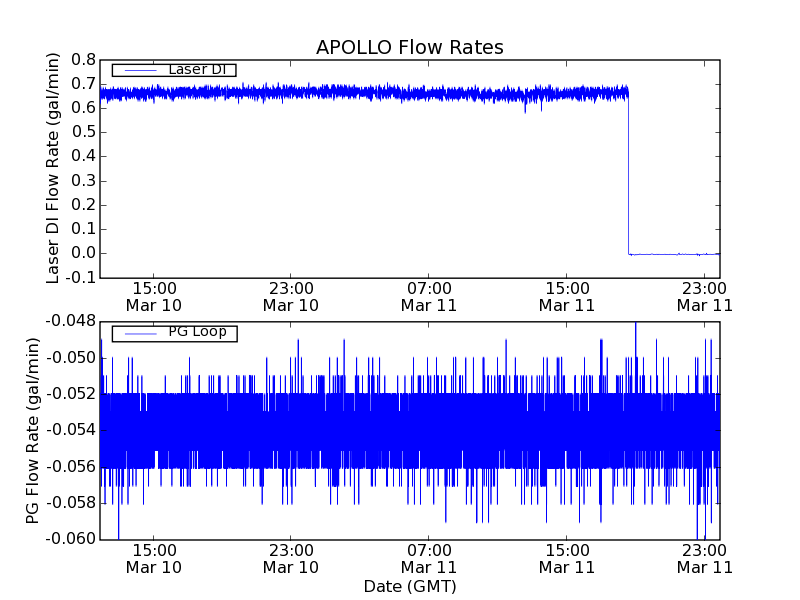800x600 pixels.
Task: Click the 0.5 tick on Laser DI axis
Action: (84, 132)
